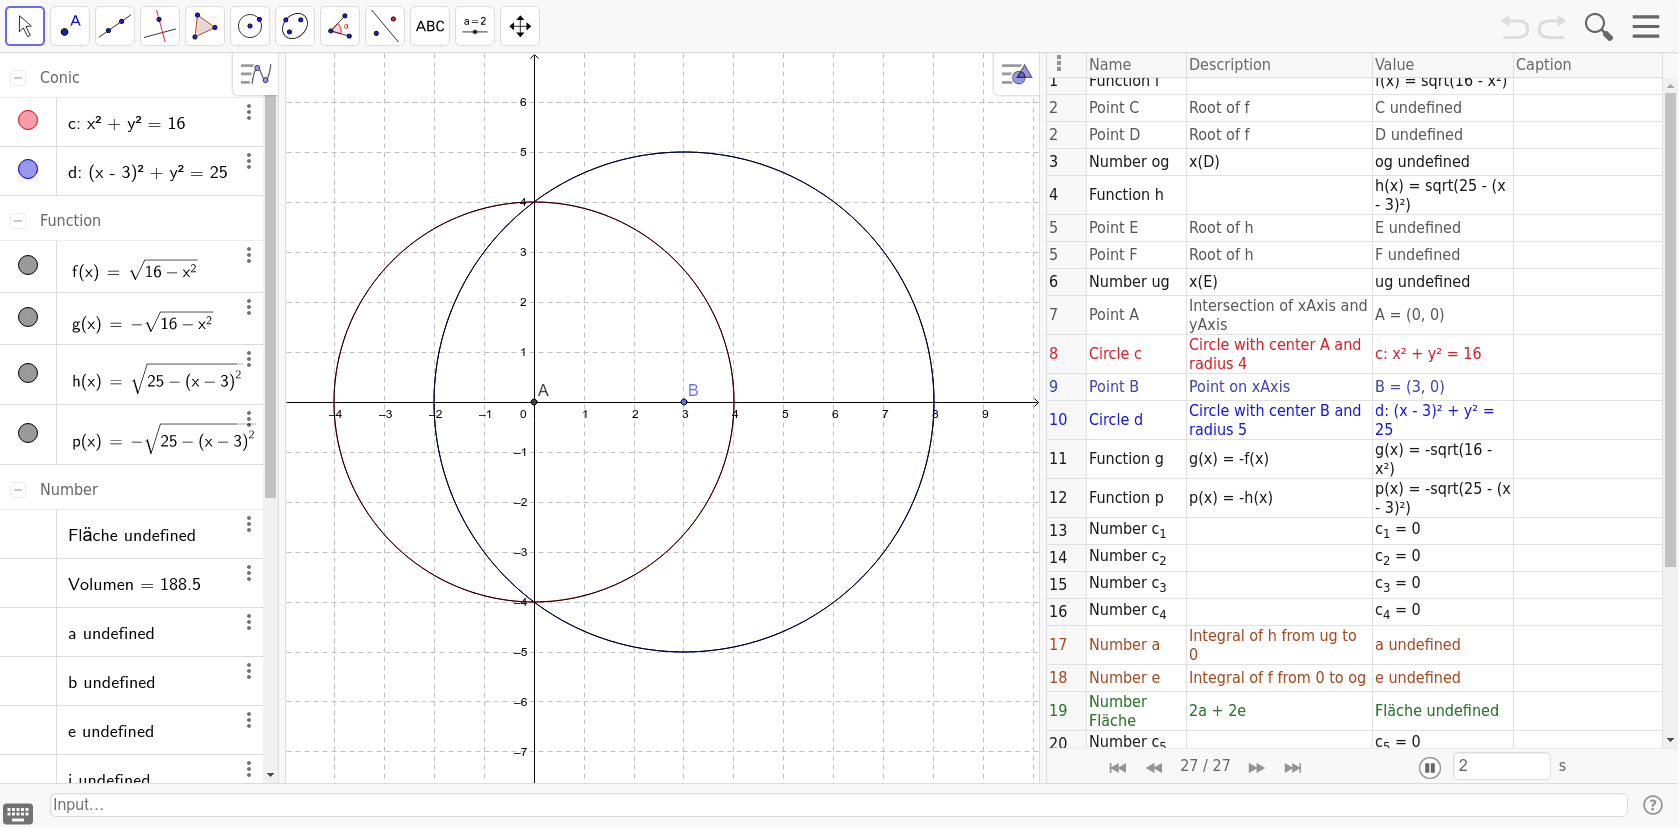Jump to first construction step
Viewport: 1680px width, 828px height.
(1118, 767)
